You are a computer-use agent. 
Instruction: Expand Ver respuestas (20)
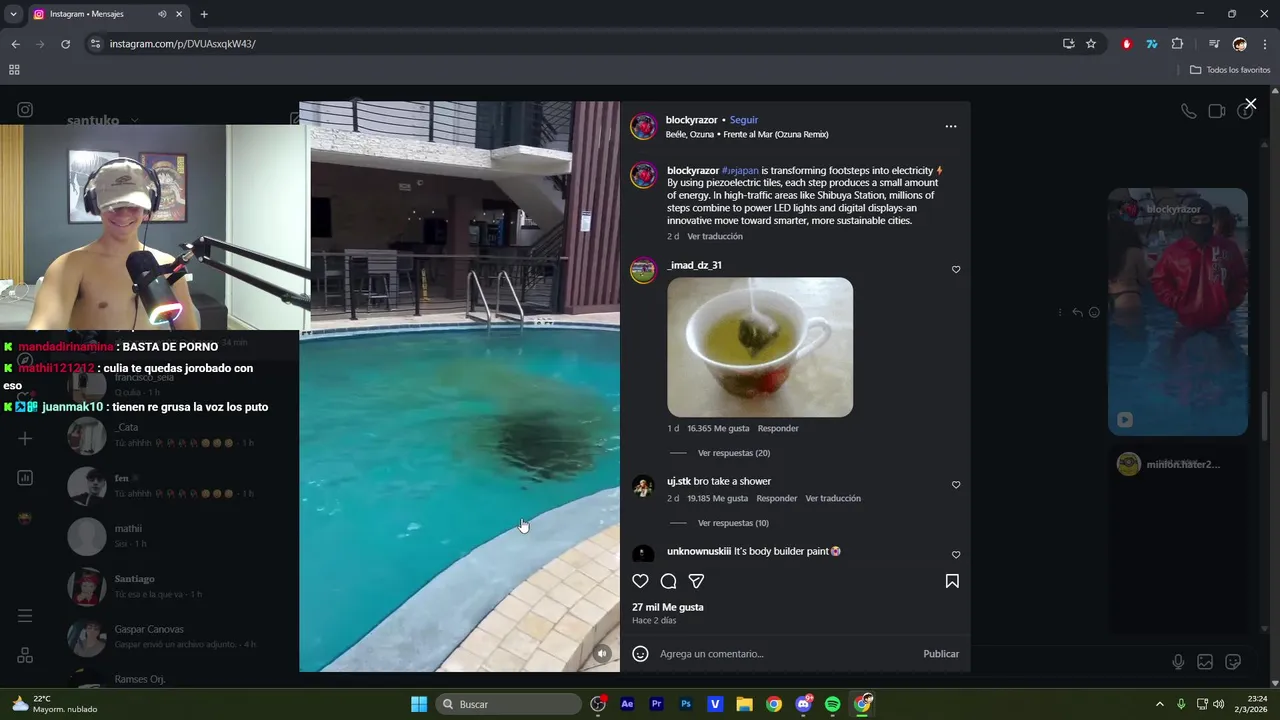pos(734,453)
